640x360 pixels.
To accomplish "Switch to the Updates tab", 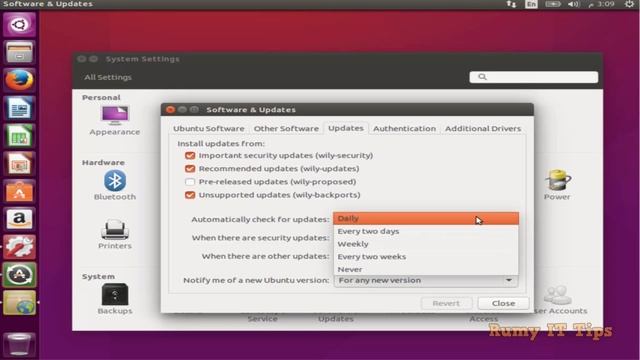I will point(346,128).
